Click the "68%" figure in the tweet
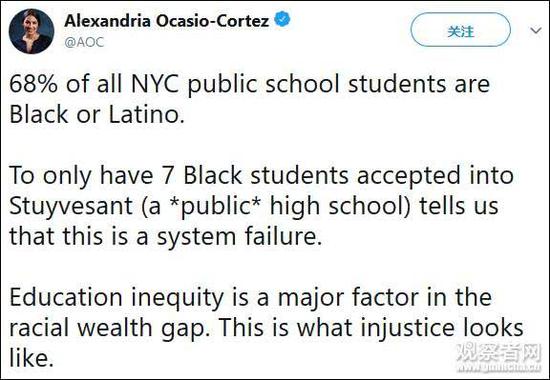Screen dimensions: 550x380 [33, 84]
